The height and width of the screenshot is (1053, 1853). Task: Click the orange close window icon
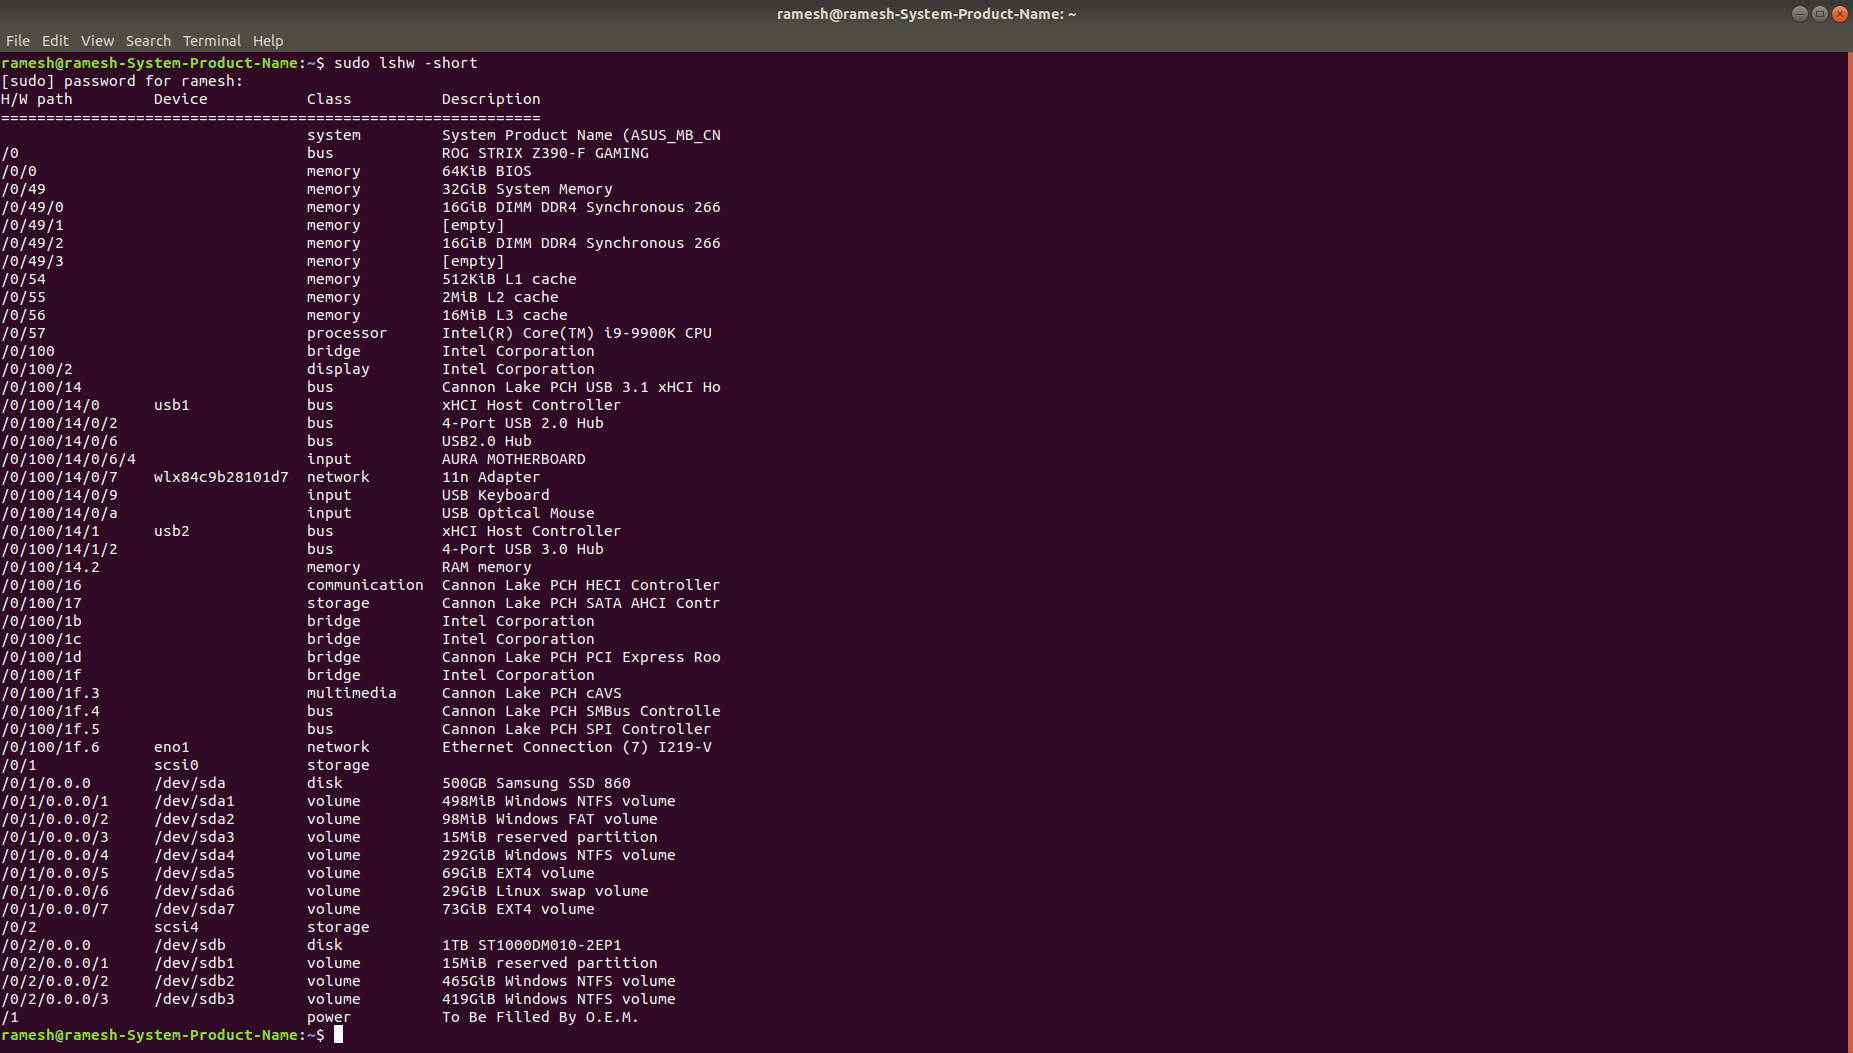point(1840,13)
